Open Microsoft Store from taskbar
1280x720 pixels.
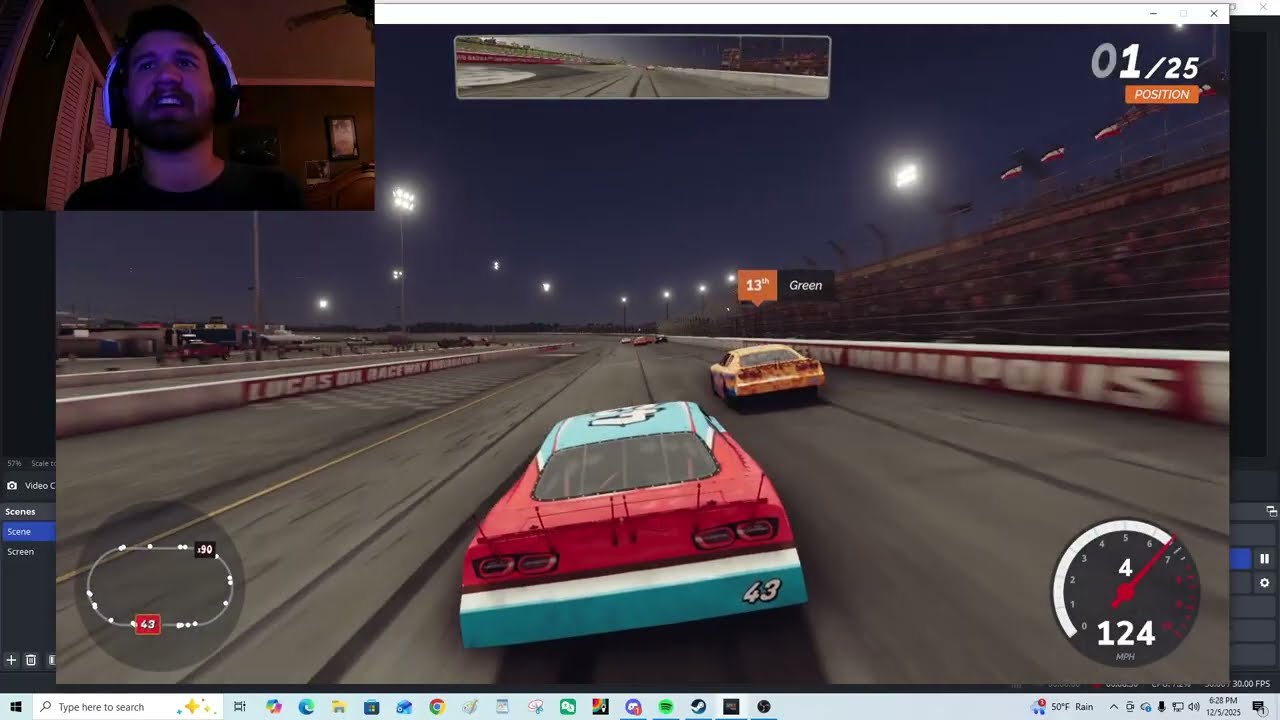(371, 707)
